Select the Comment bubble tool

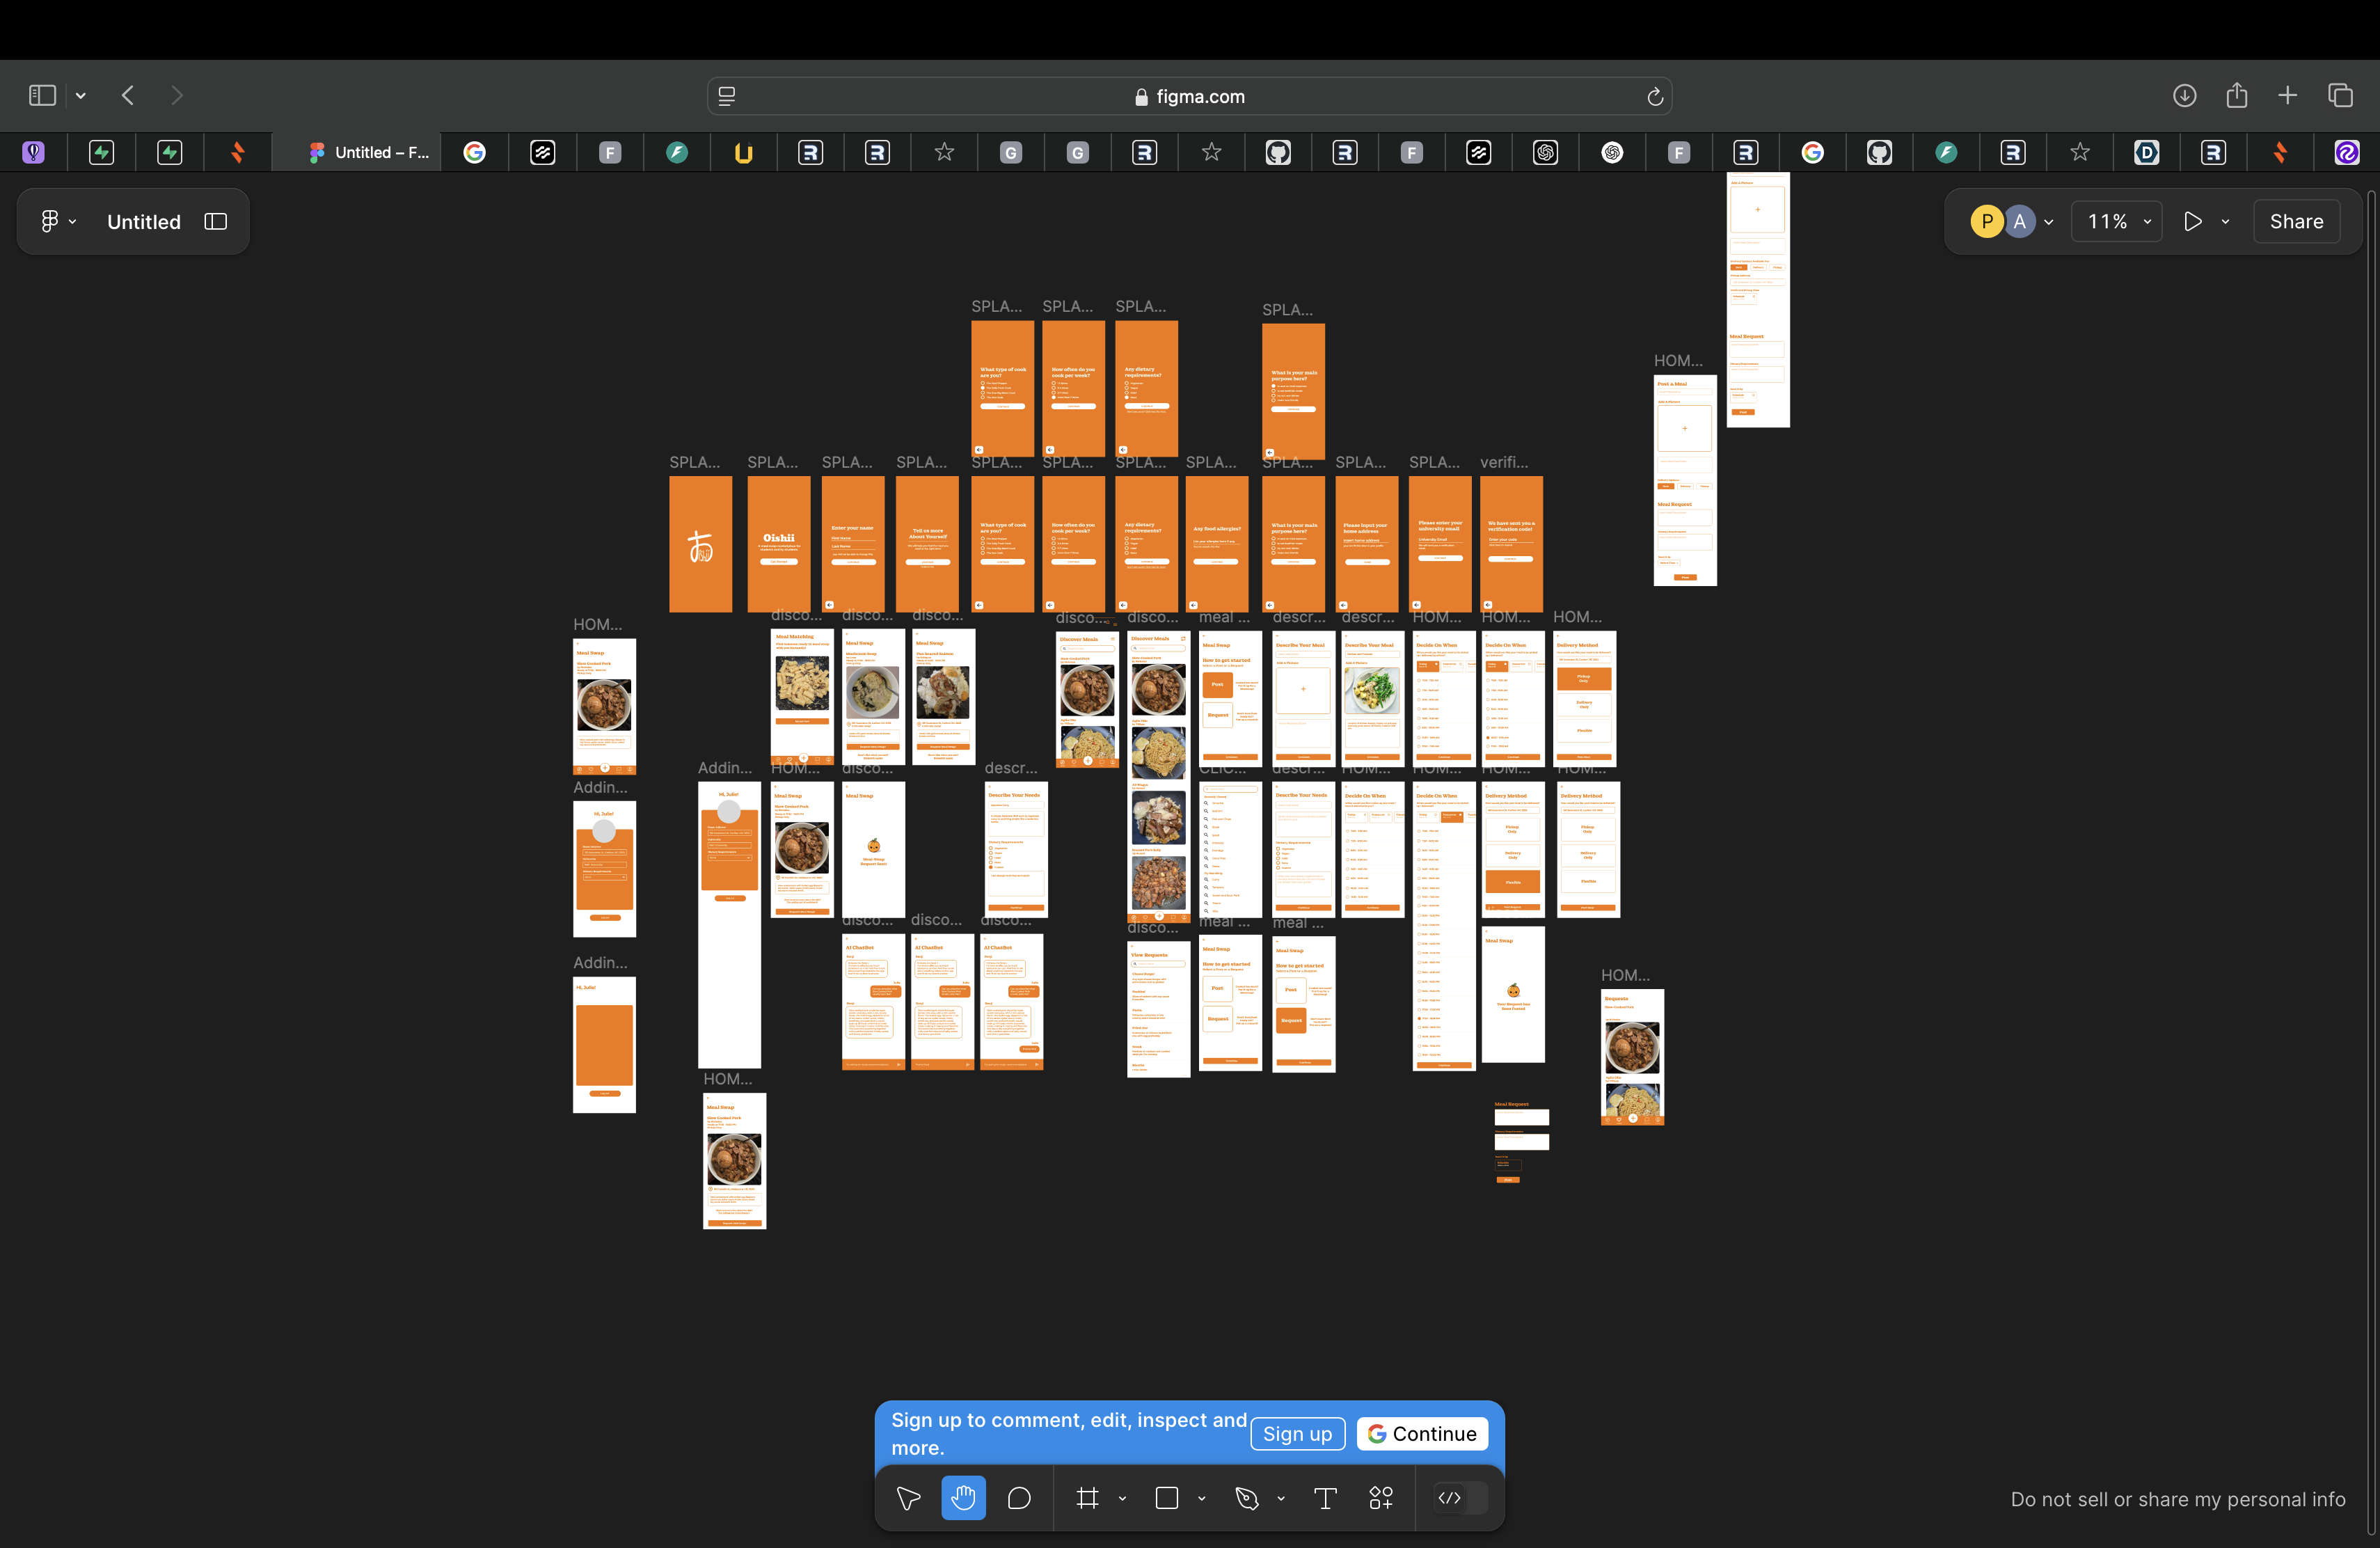coord(1019,1498)
